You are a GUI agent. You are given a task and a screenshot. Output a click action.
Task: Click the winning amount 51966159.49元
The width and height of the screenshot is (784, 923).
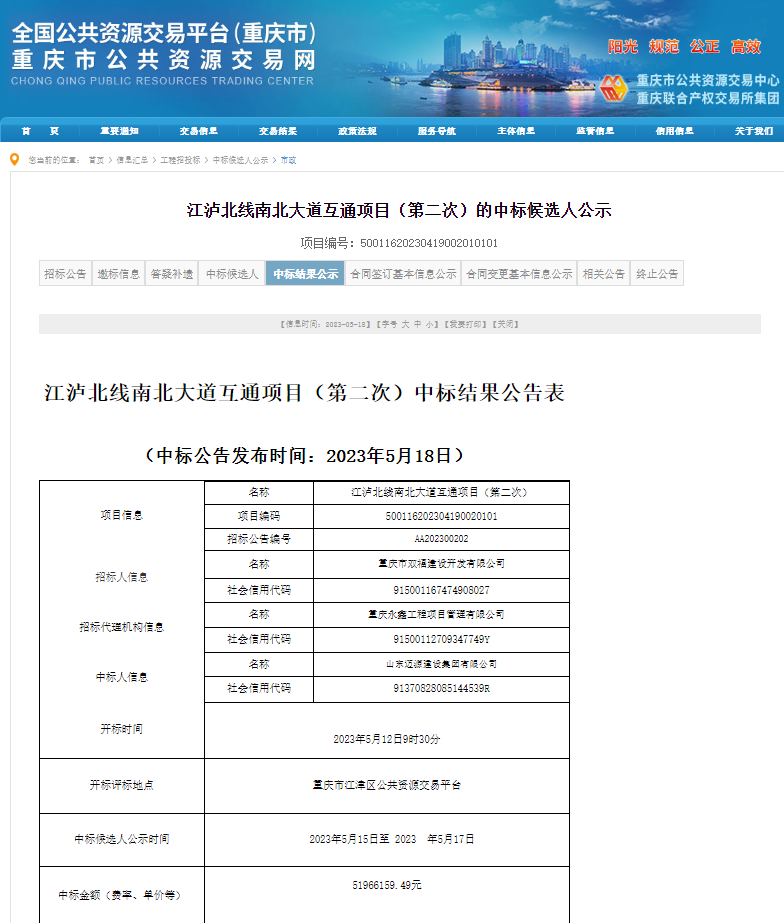pos(387,885)
